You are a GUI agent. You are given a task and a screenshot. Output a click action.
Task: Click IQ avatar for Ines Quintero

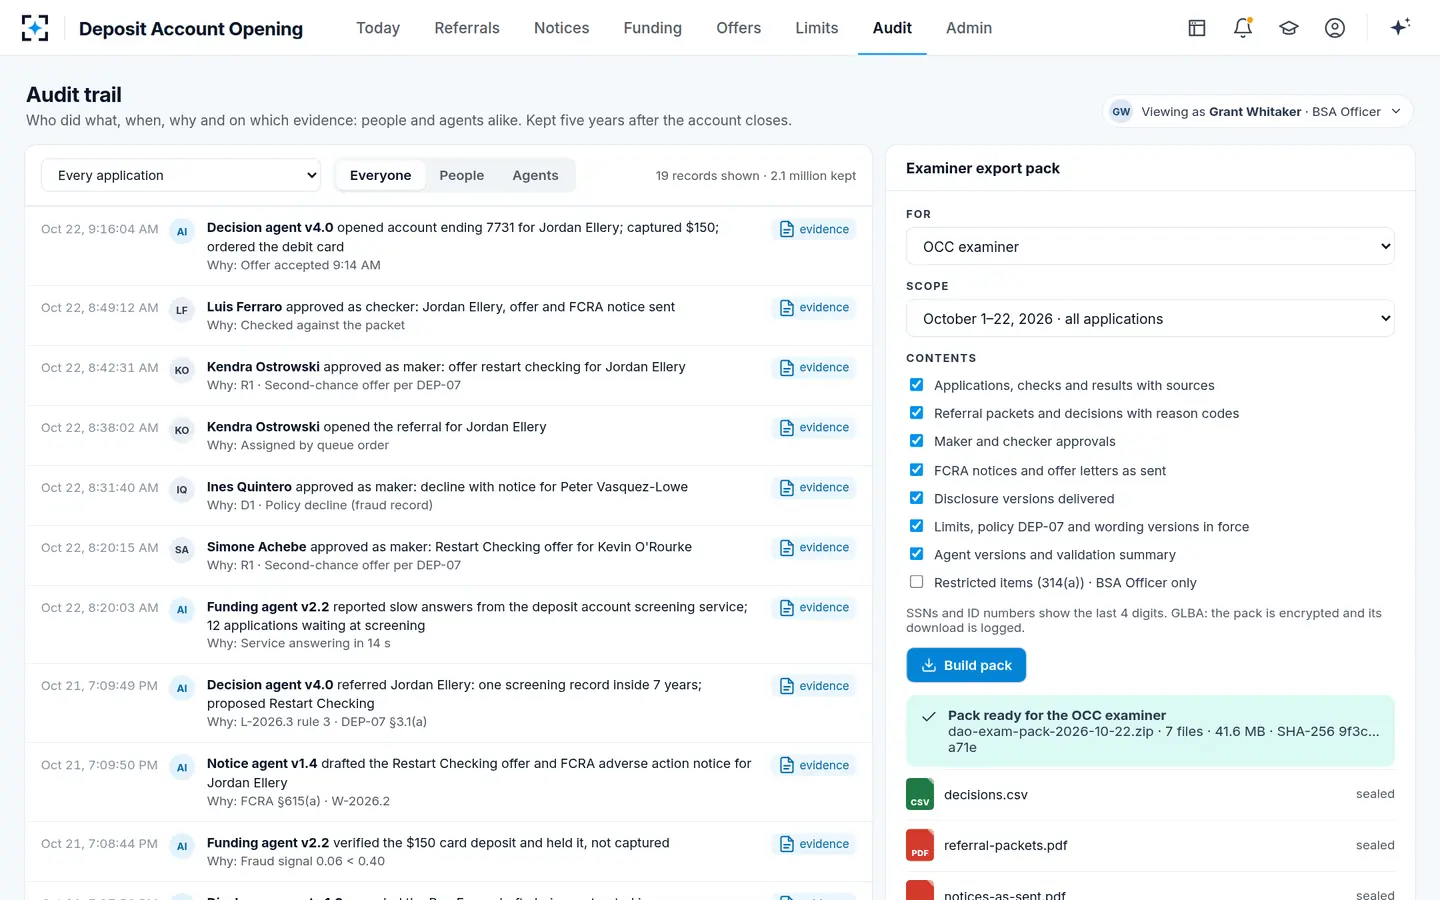point(182,490)
